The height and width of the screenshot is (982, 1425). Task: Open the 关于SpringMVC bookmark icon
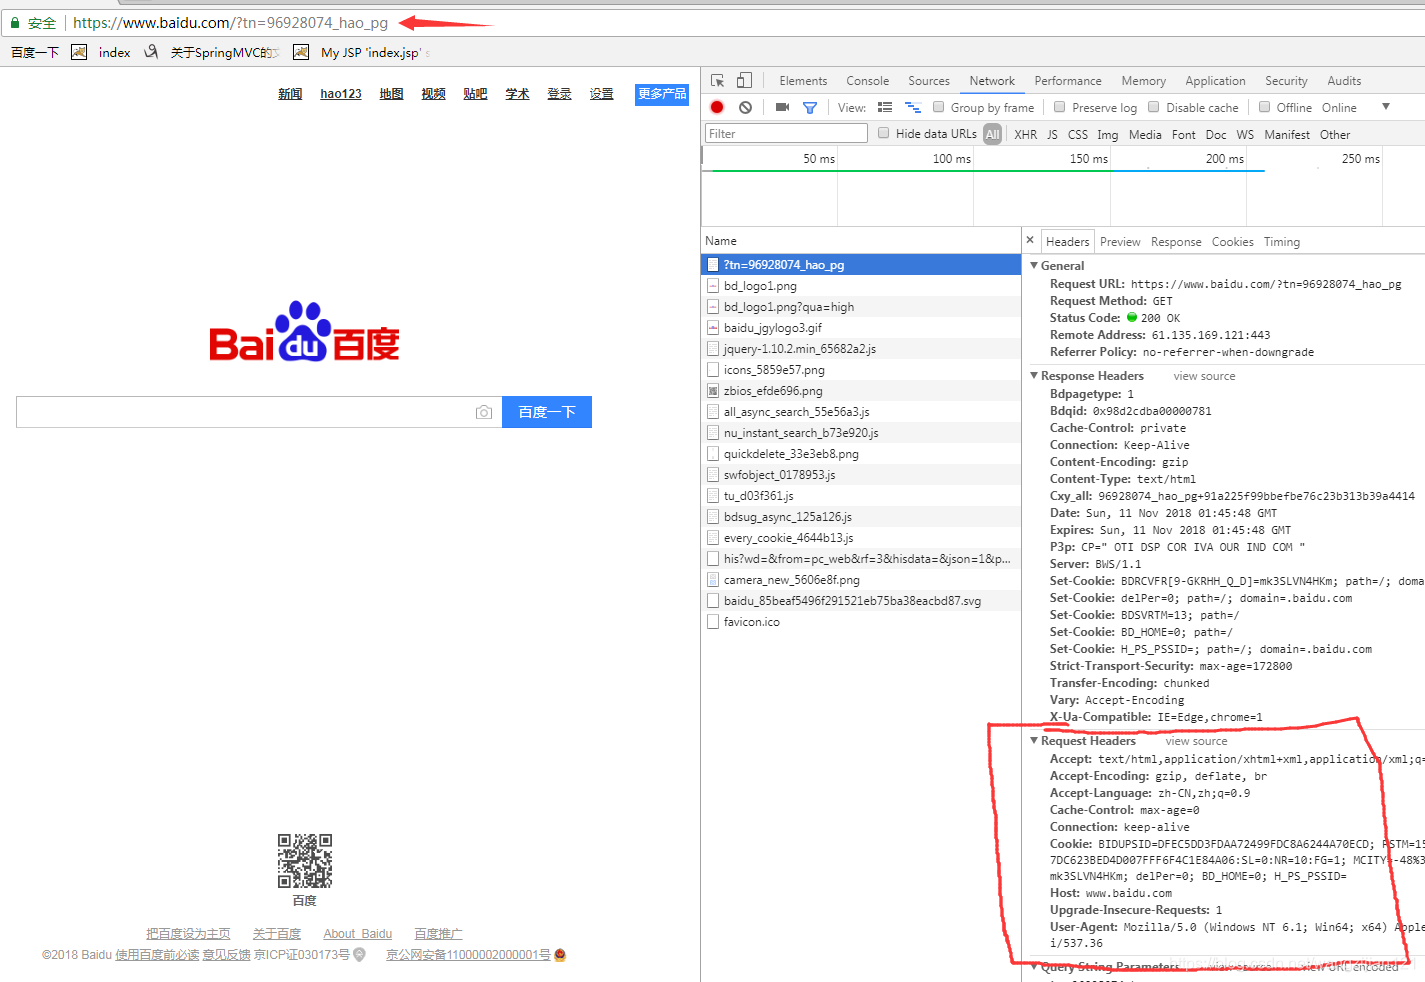click(151, 52)
